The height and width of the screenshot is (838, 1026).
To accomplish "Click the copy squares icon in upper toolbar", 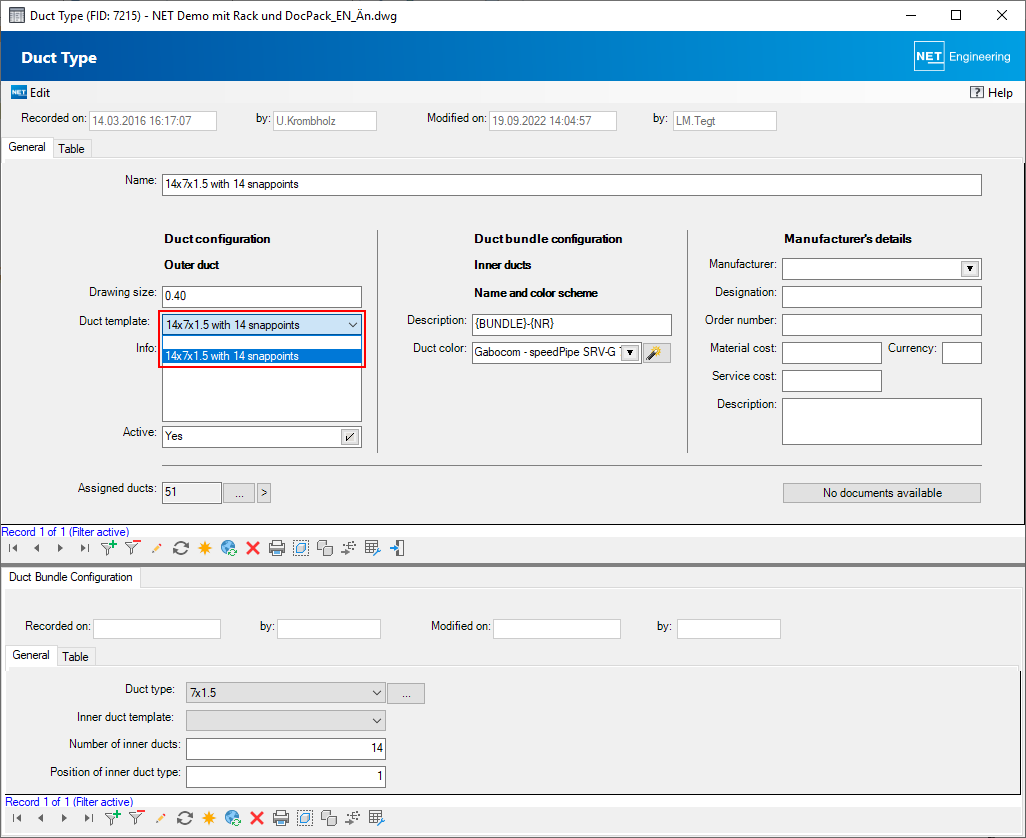I will coord(325,548).
